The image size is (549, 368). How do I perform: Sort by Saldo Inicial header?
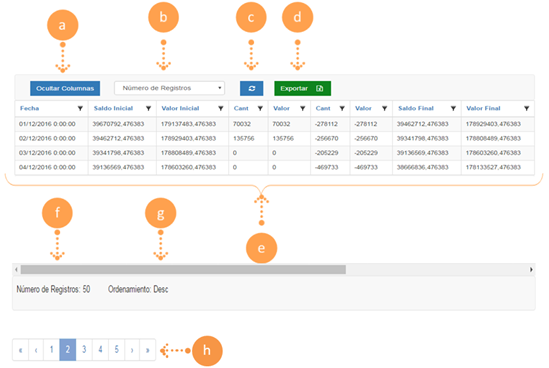tap(113, 108)
